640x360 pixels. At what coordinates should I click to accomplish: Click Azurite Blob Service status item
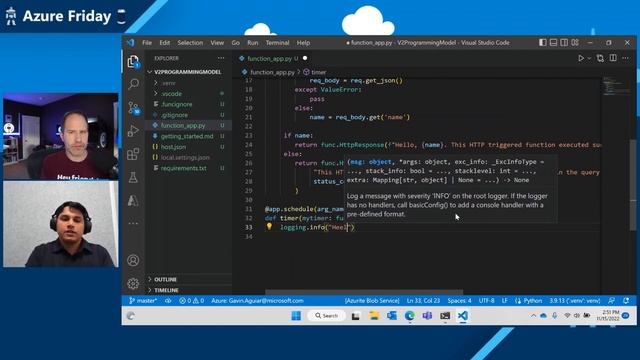372,301
